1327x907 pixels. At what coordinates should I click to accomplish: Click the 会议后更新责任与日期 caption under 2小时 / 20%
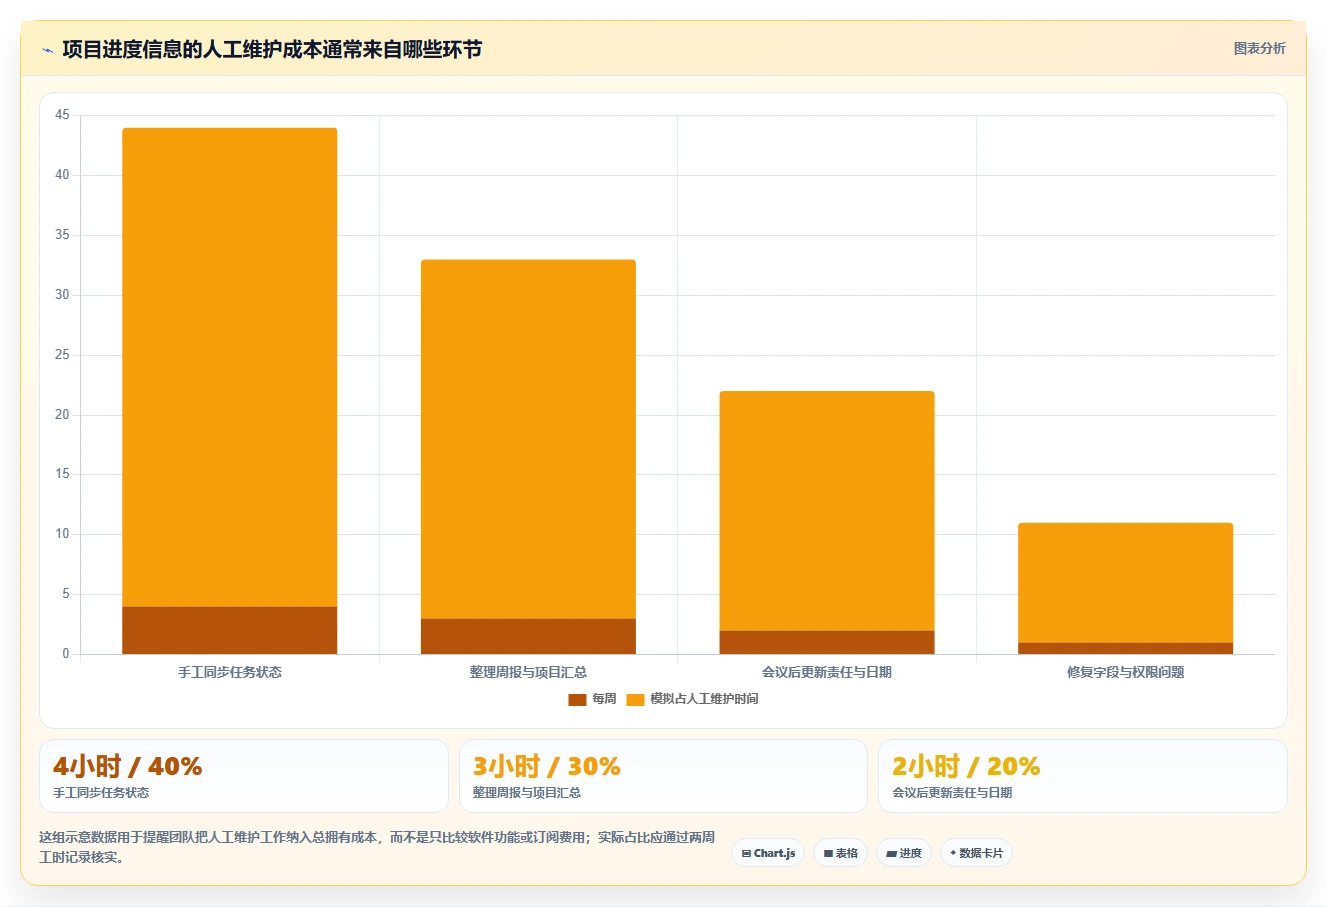(x=952, y=792)
